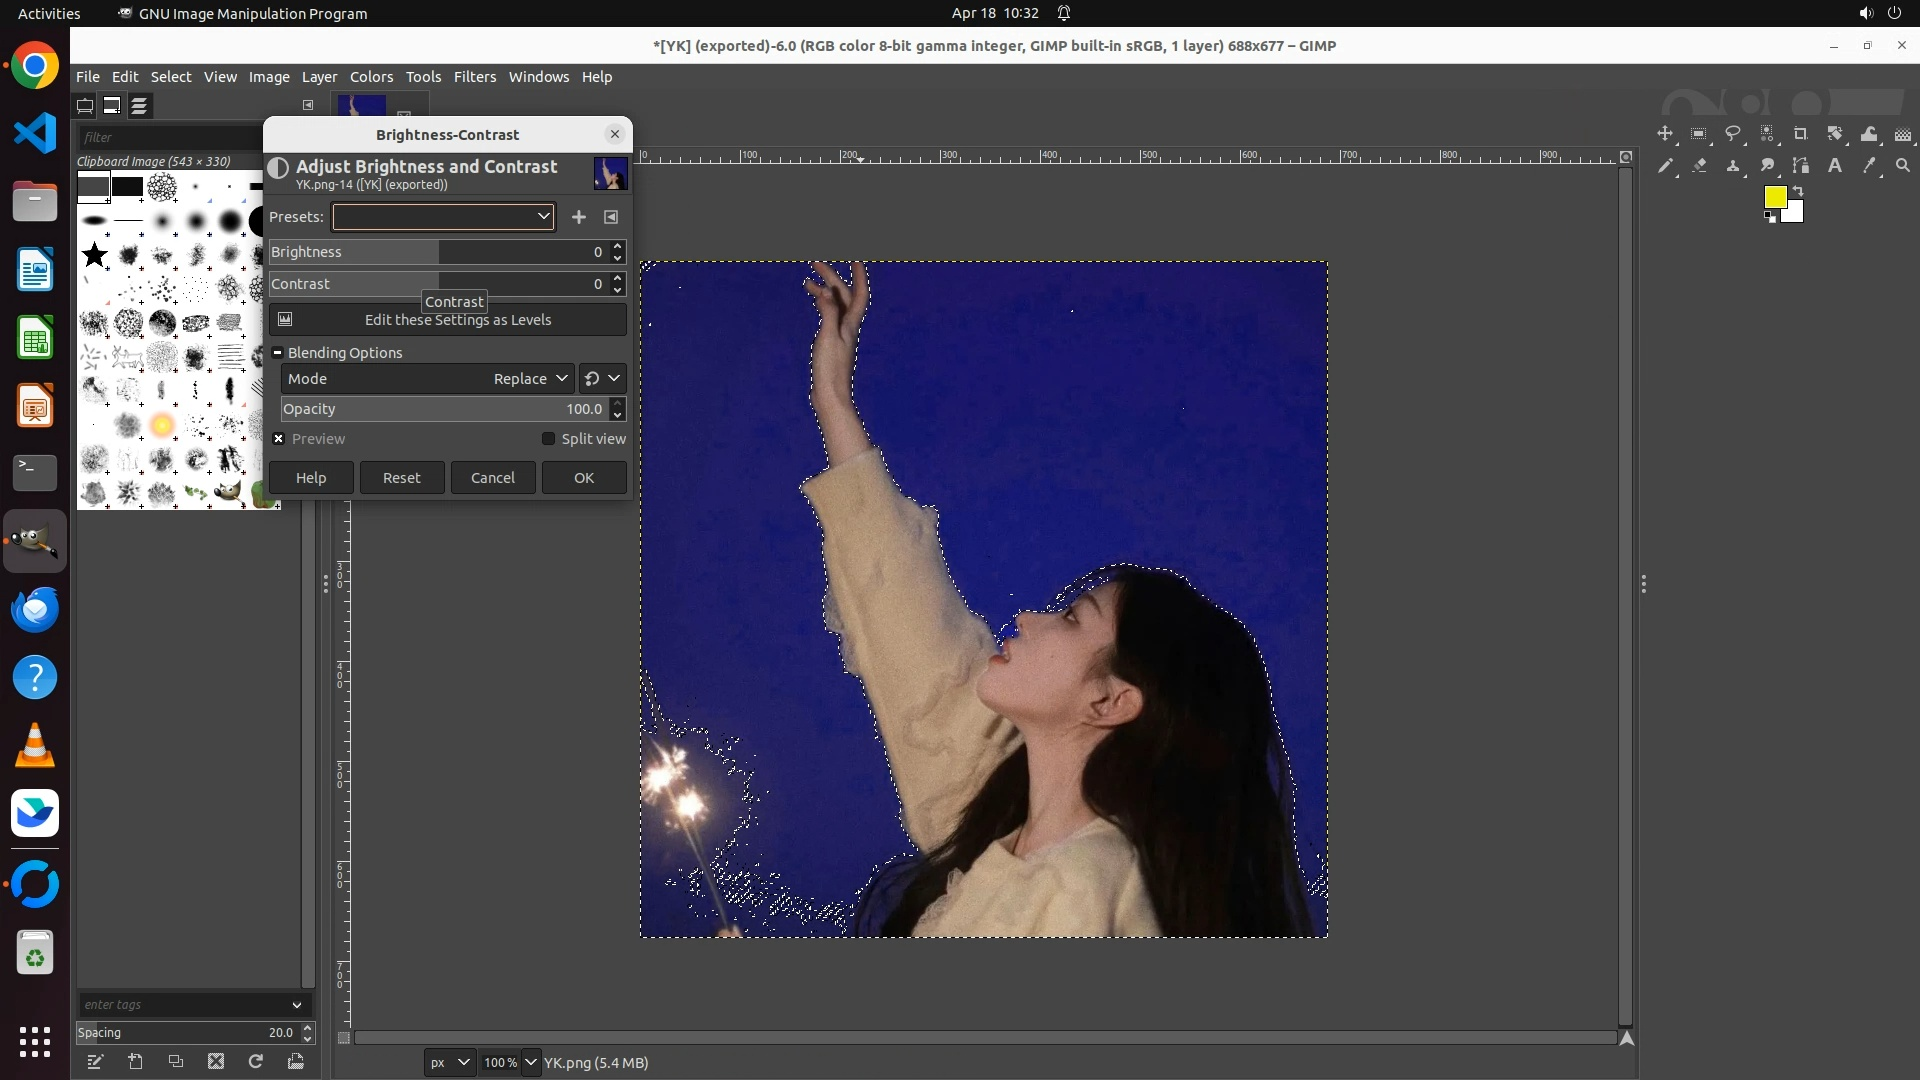Activate the Clone stamp tool
This screenshot has width=1920, height=1080.
1733,166
